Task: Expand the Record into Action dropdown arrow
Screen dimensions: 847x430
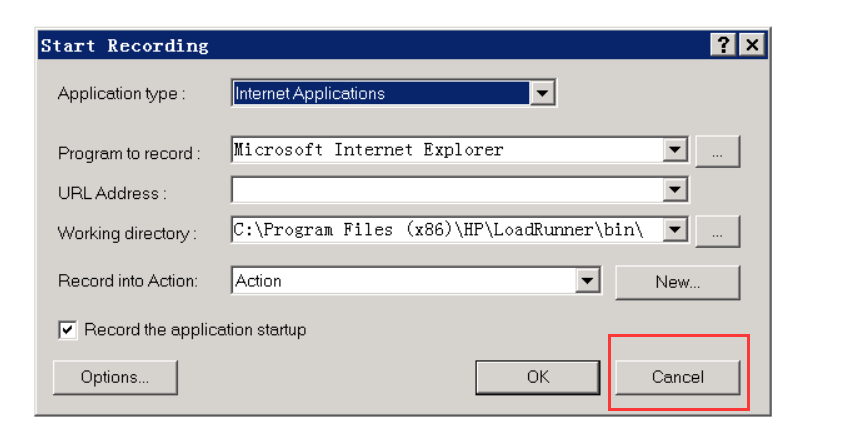Action: [x=588, y=281]
